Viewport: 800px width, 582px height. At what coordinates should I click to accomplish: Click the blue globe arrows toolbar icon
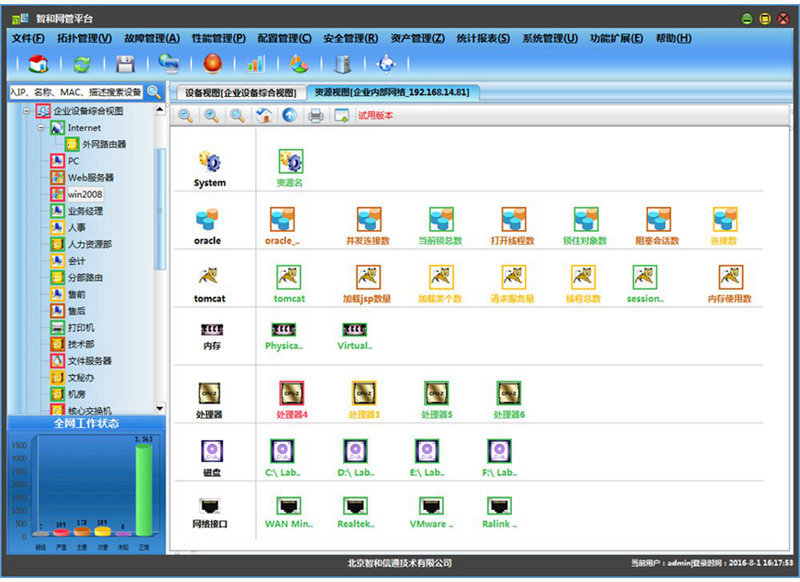pos(386,64)
